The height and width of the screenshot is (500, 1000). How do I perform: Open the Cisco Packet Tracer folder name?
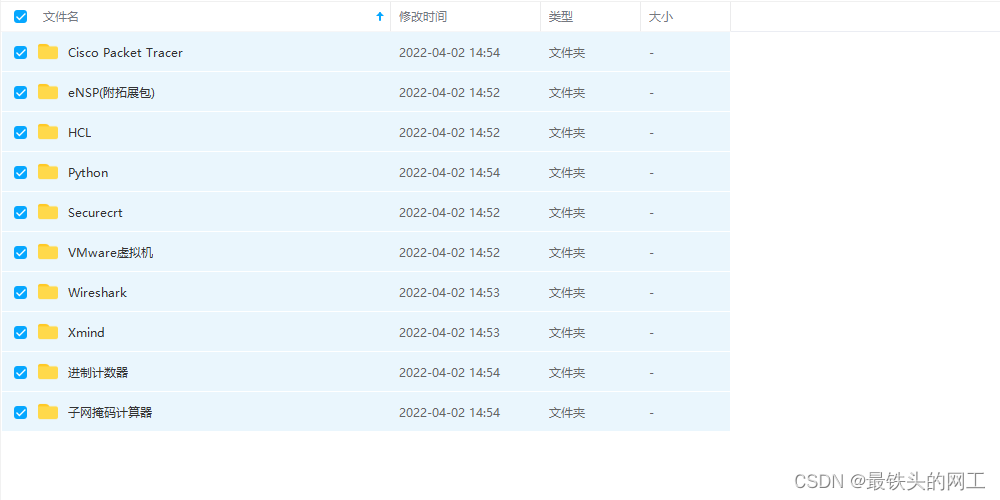tap(125, 53)
